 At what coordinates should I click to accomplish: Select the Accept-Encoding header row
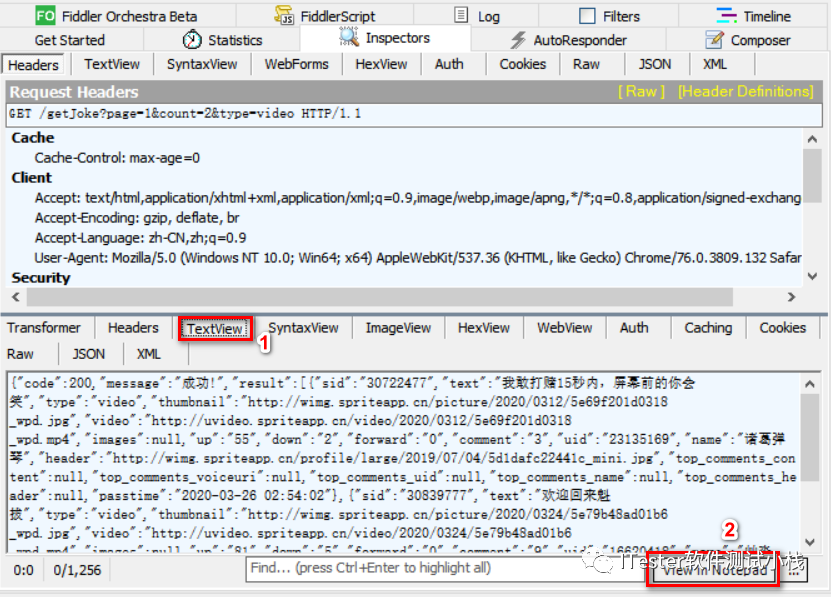pos(137,218)
